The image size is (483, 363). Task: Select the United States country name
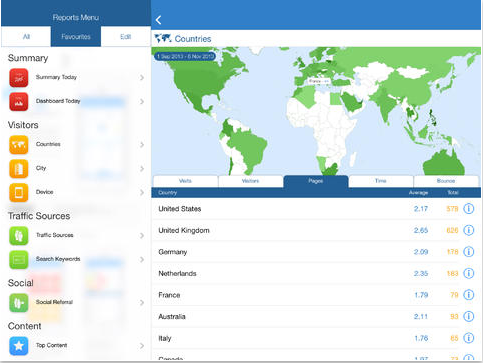[180, 209]
